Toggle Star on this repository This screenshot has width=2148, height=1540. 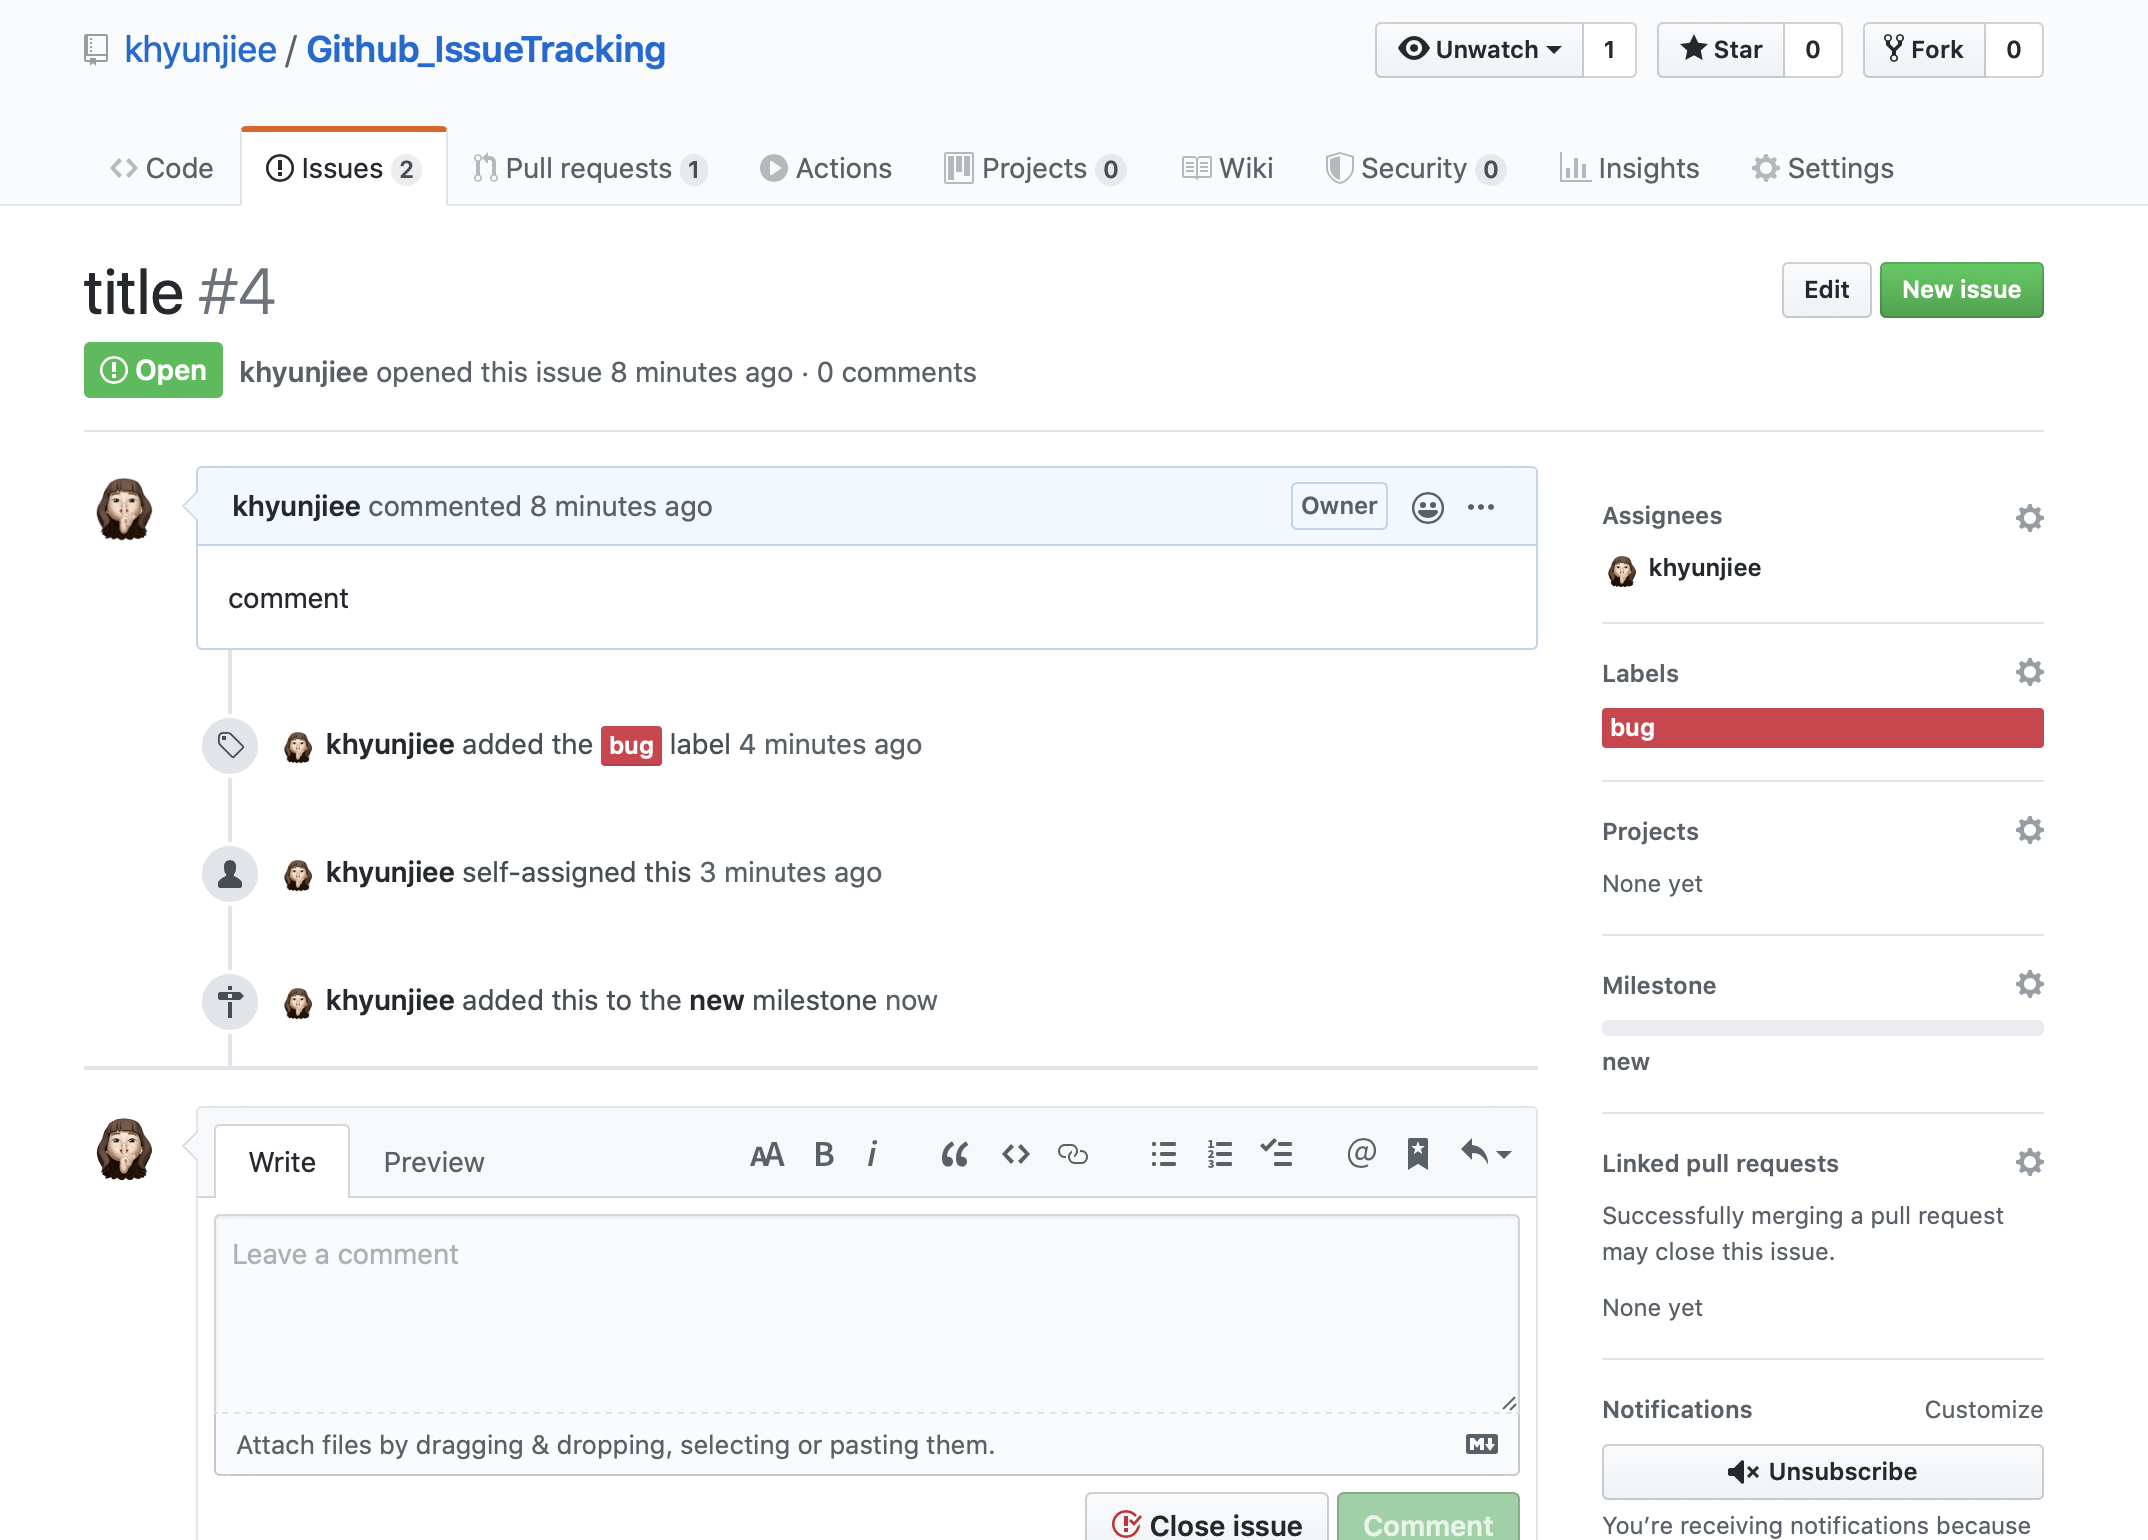pyautogui.click(x=1721, y=50)
